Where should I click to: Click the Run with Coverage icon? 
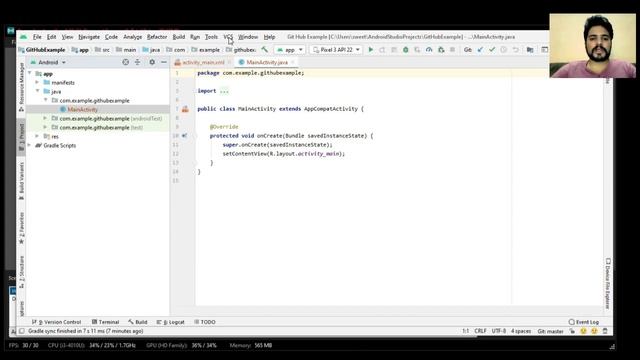(x=417, y=50)
